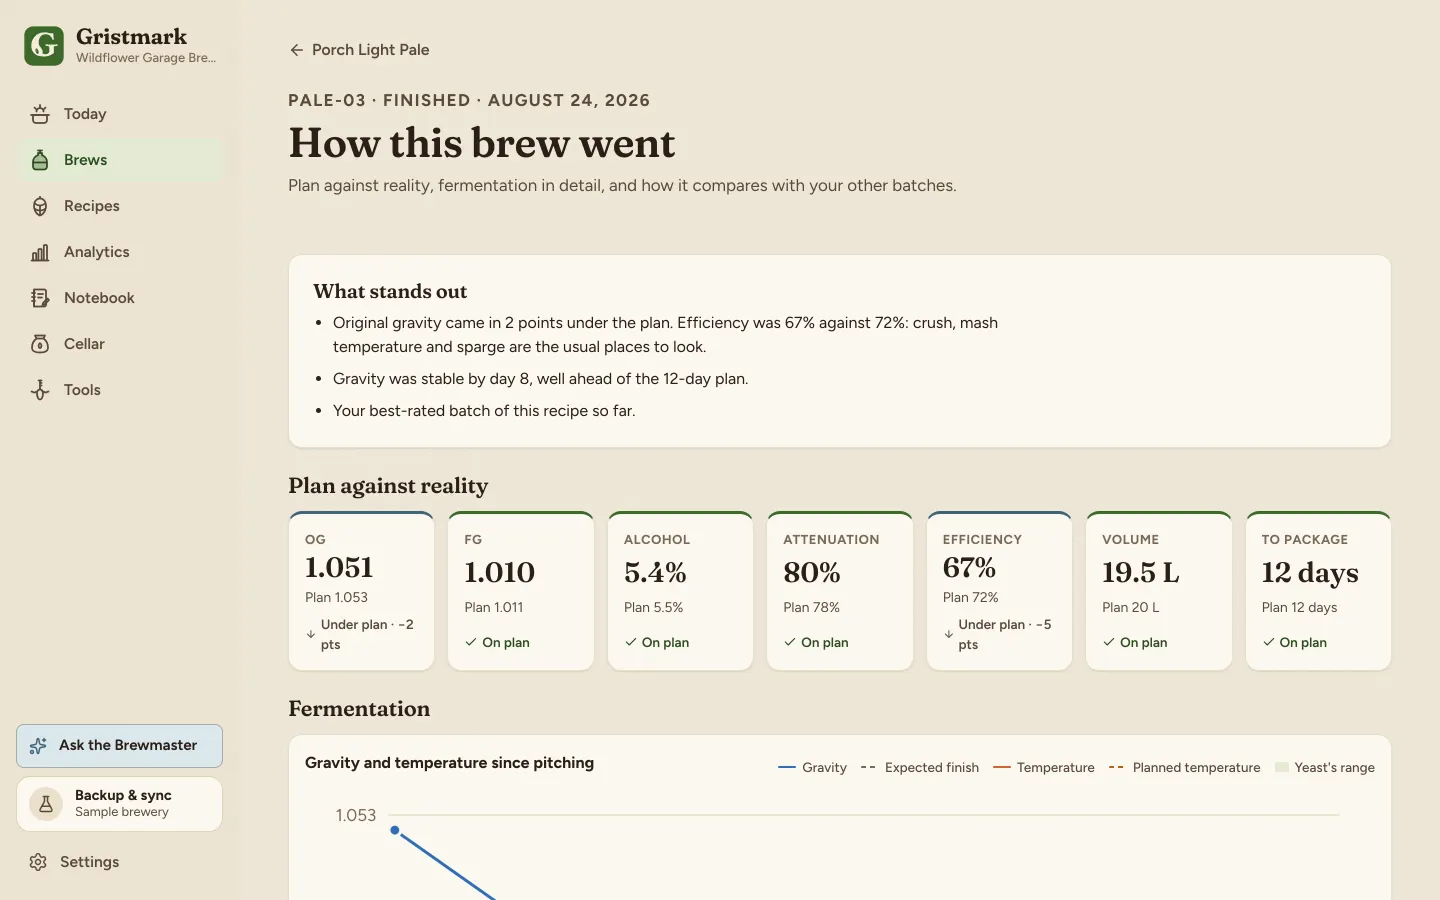Click the Alcohol card 'On plan' checkmark
This screenshot has width=1440, height=900.
point(631,642)
